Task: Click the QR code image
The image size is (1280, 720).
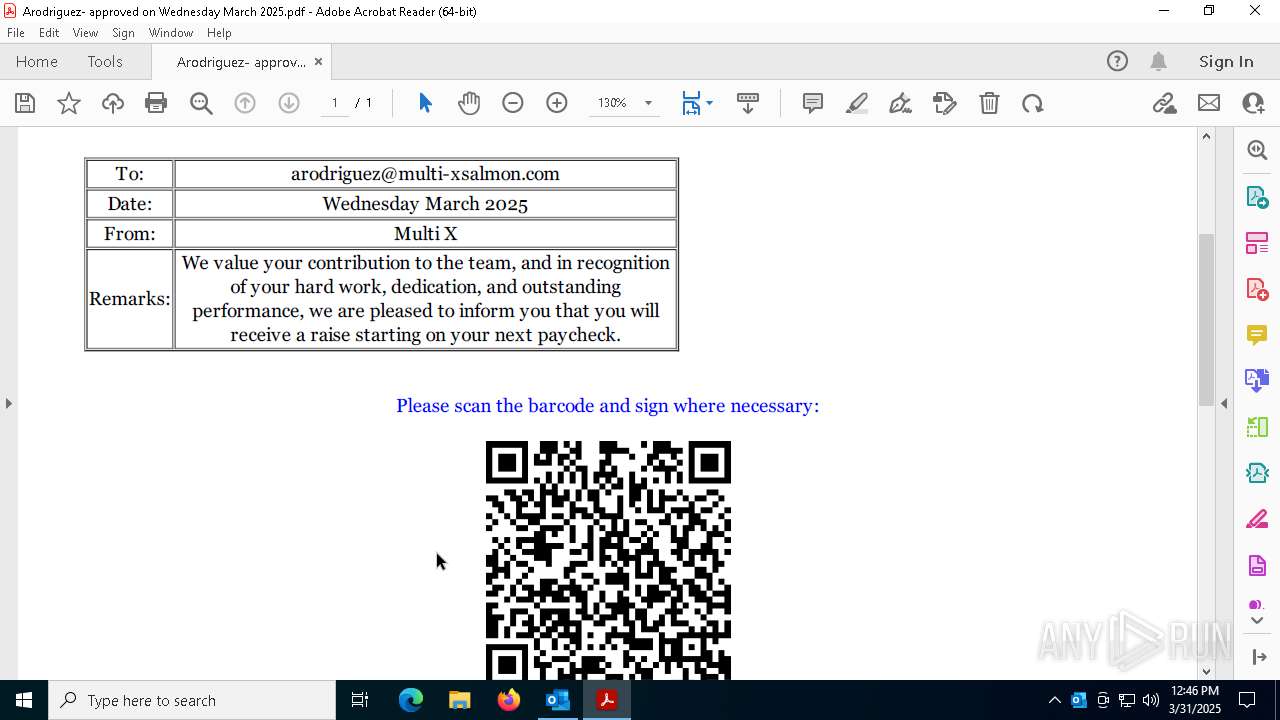Action: pos(608,560)
